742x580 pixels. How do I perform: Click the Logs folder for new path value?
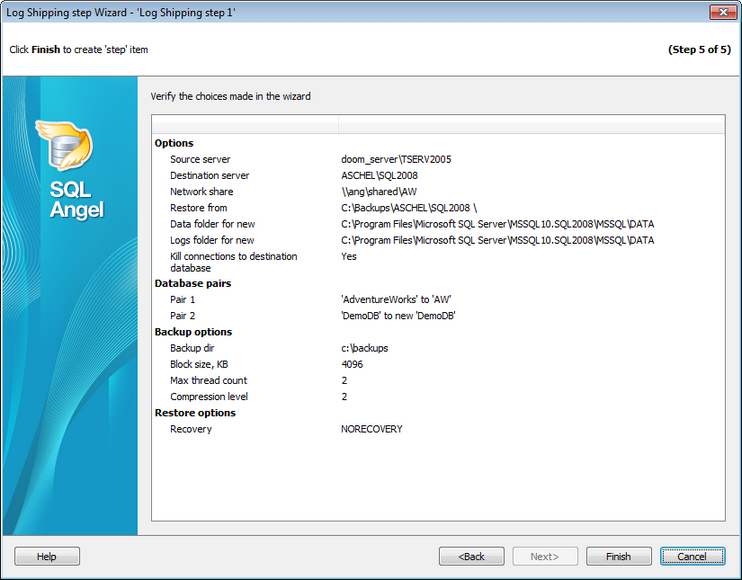coord(498,240)
